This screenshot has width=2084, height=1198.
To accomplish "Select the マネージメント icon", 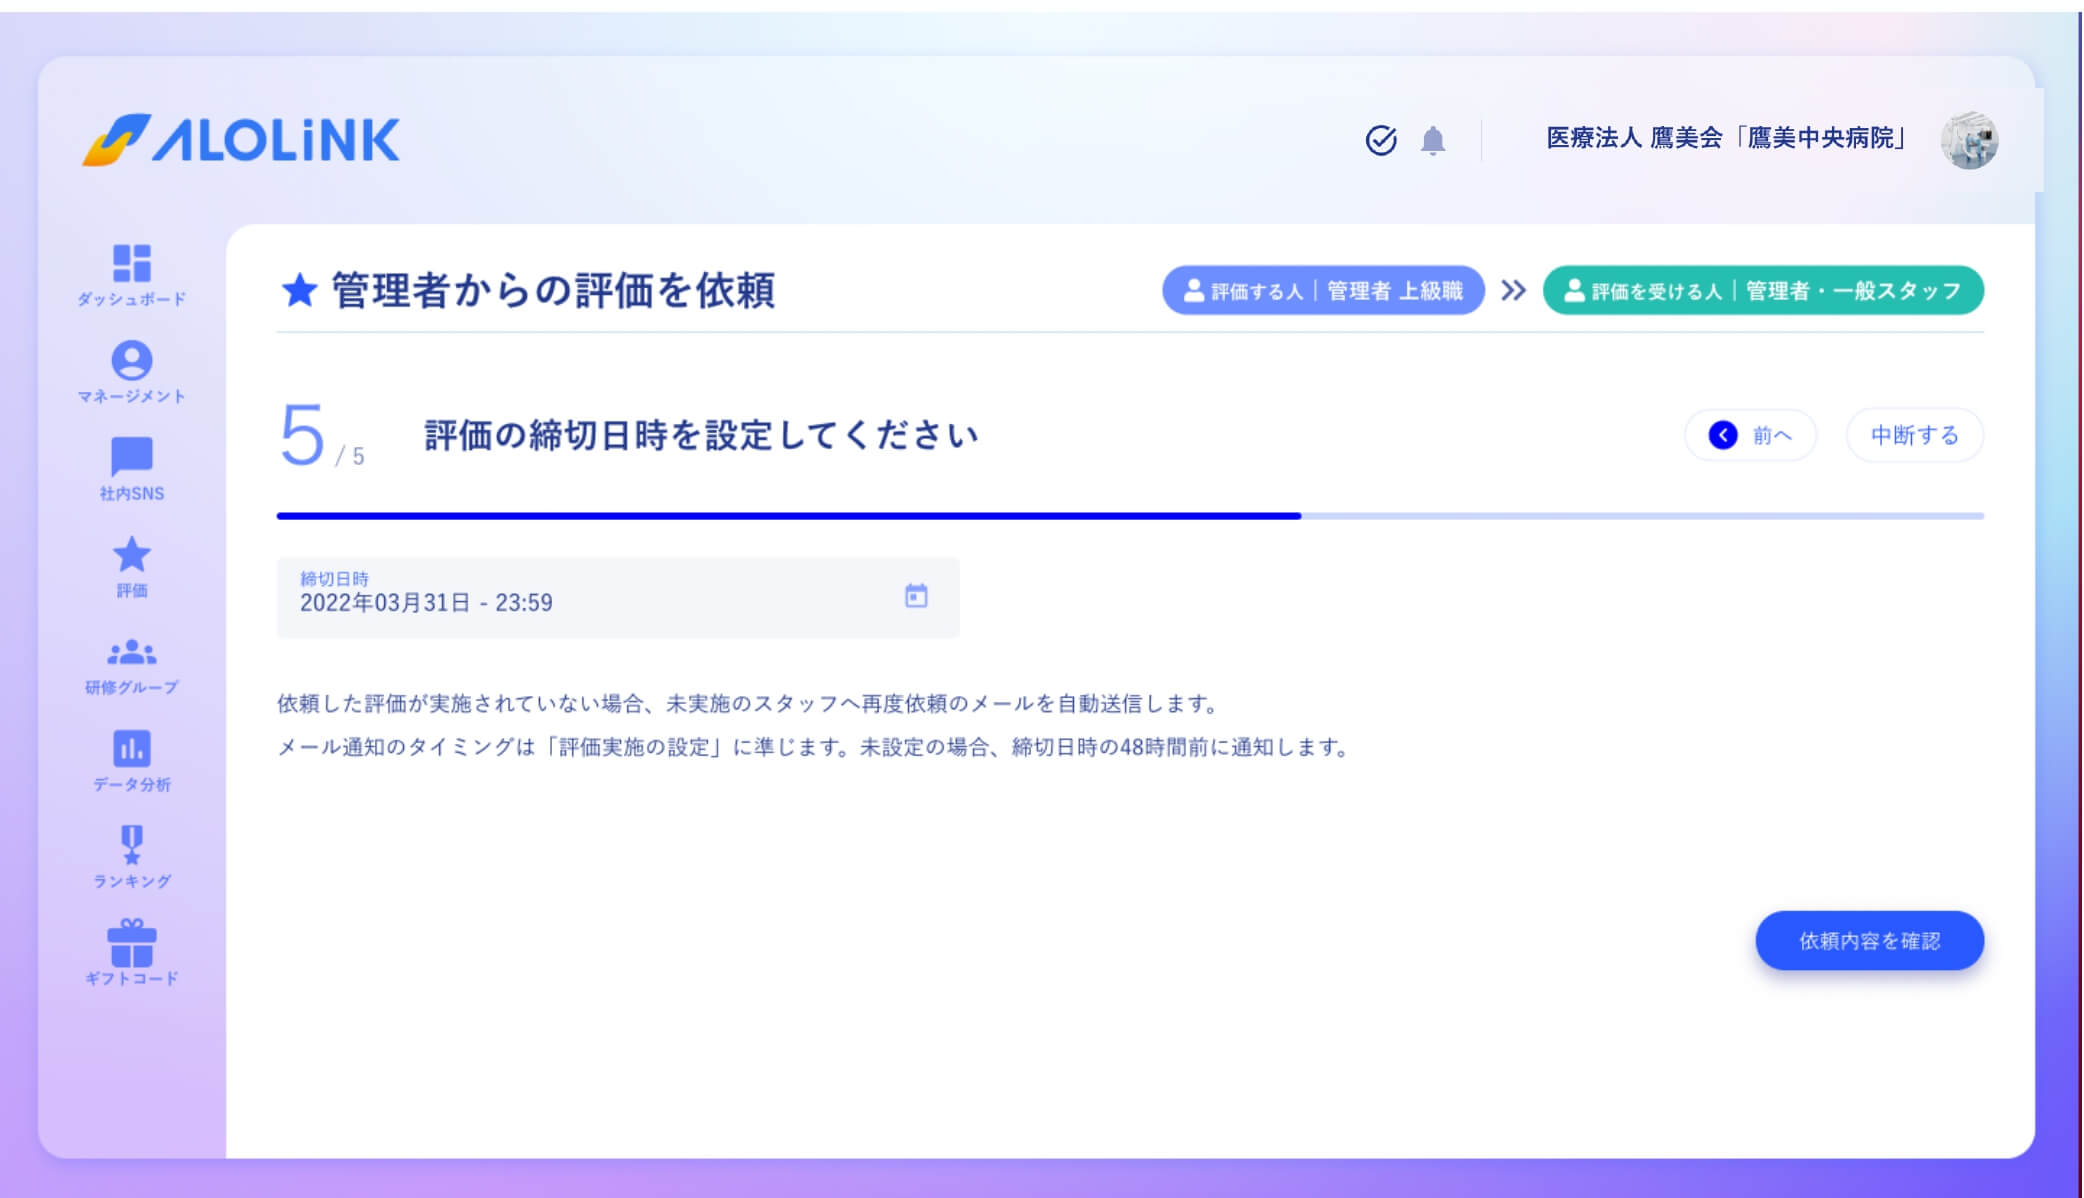I will point(131,368).
